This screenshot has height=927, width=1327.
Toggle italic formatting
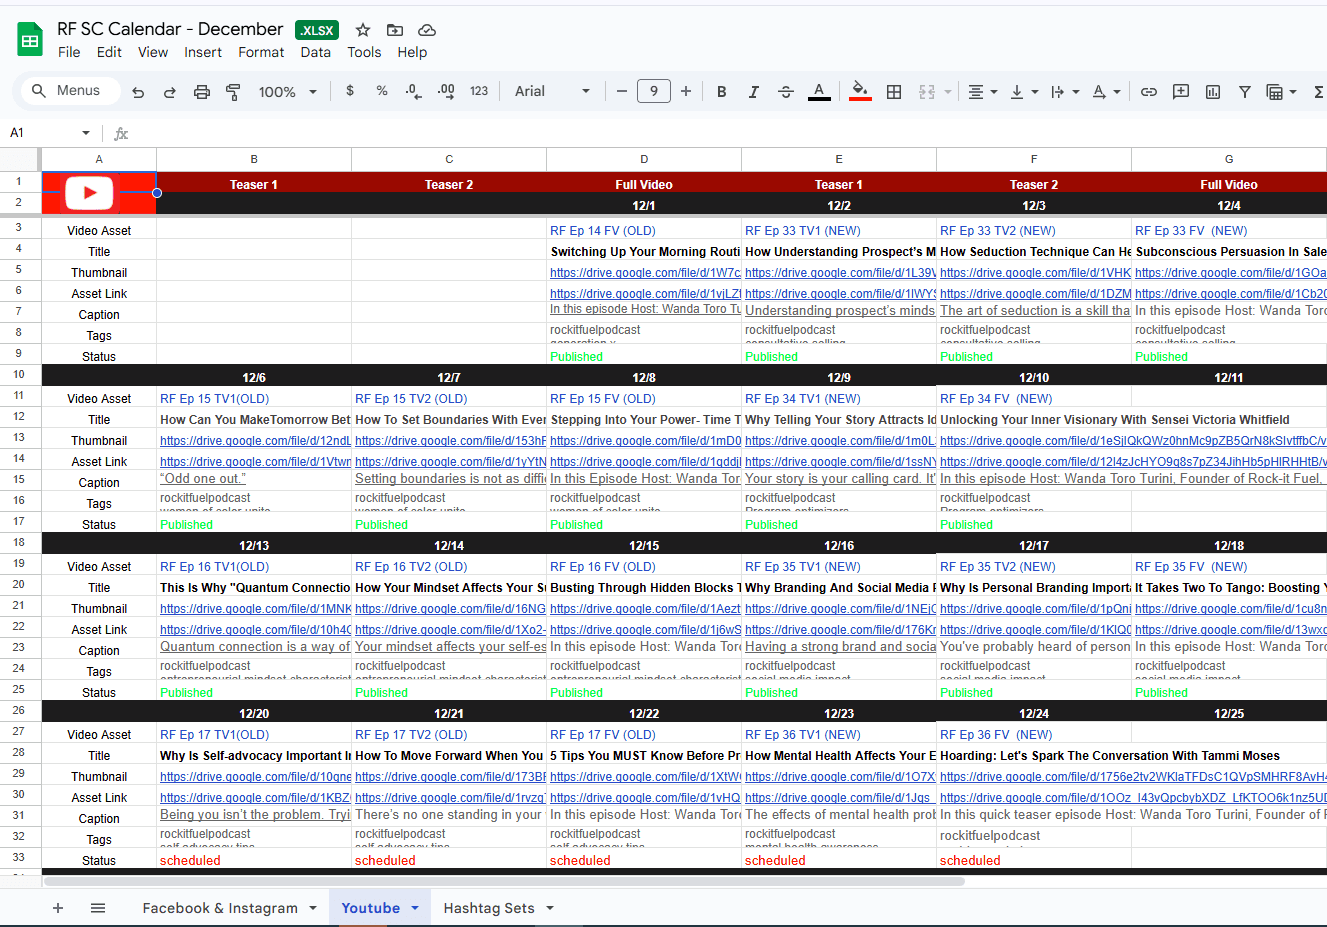click(754, 91)
